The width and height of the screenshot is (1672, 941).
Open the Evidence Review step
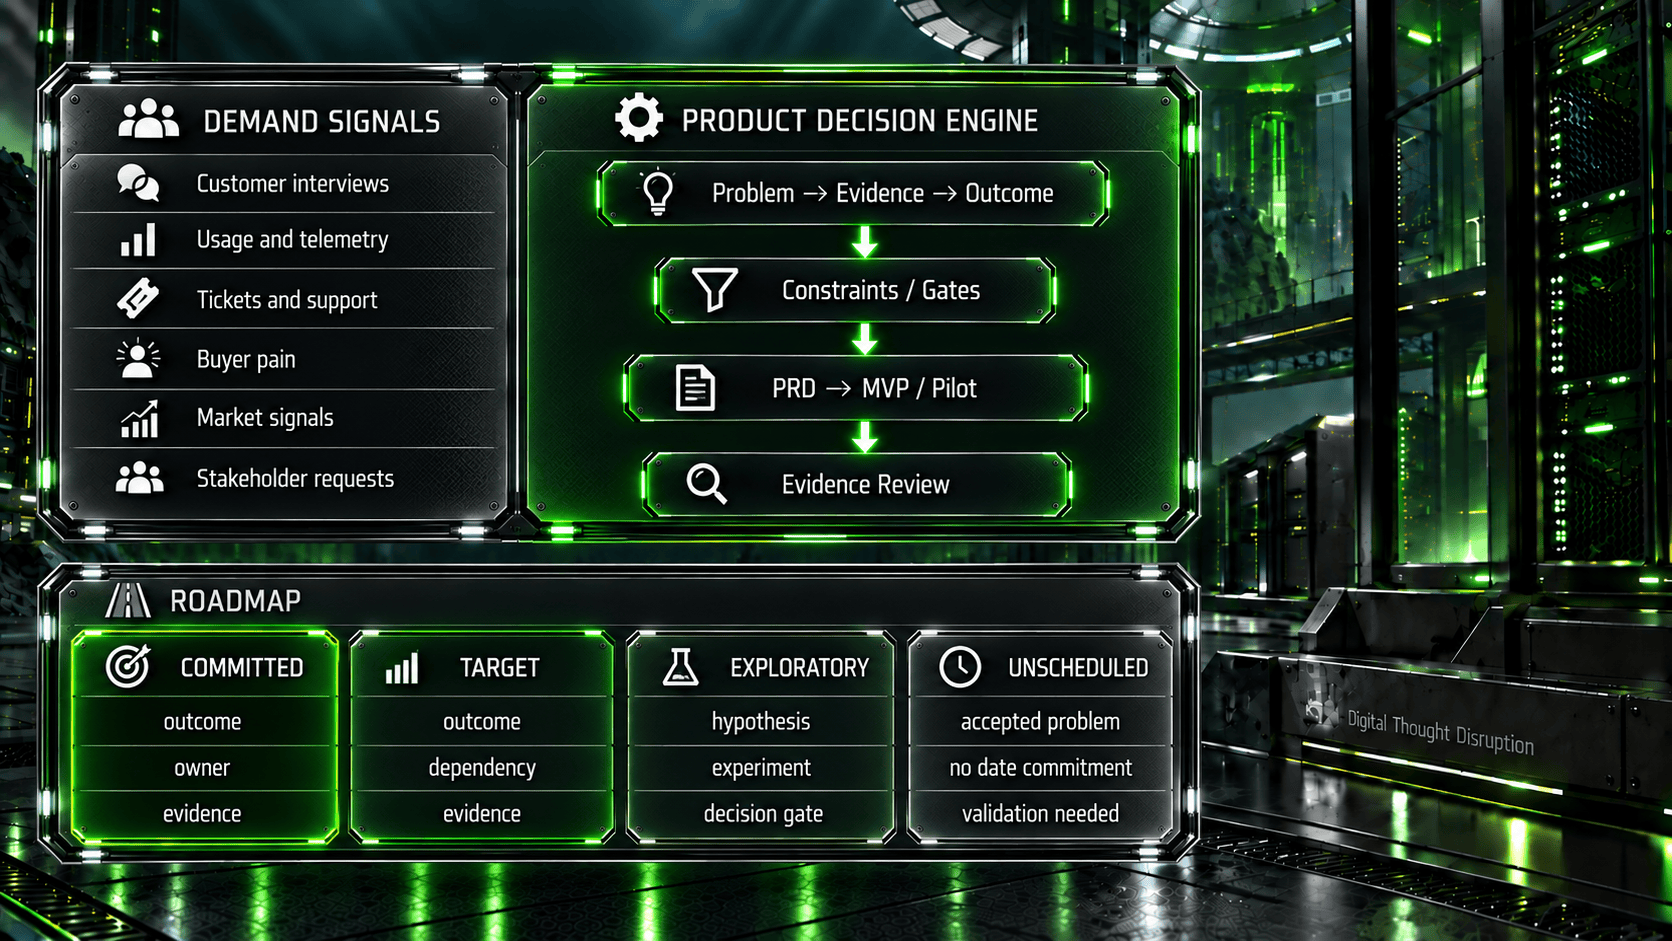(857, 484)
